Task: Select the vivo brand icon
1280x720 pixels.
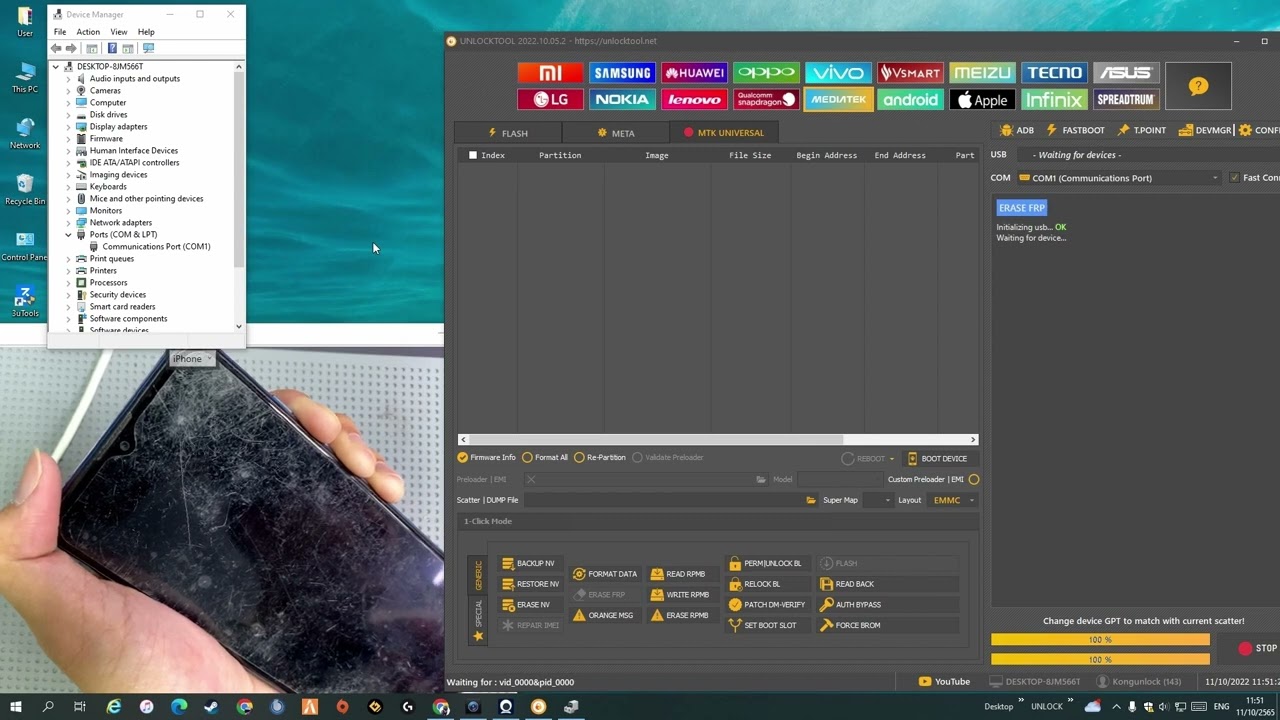Action: click(838, 73)
